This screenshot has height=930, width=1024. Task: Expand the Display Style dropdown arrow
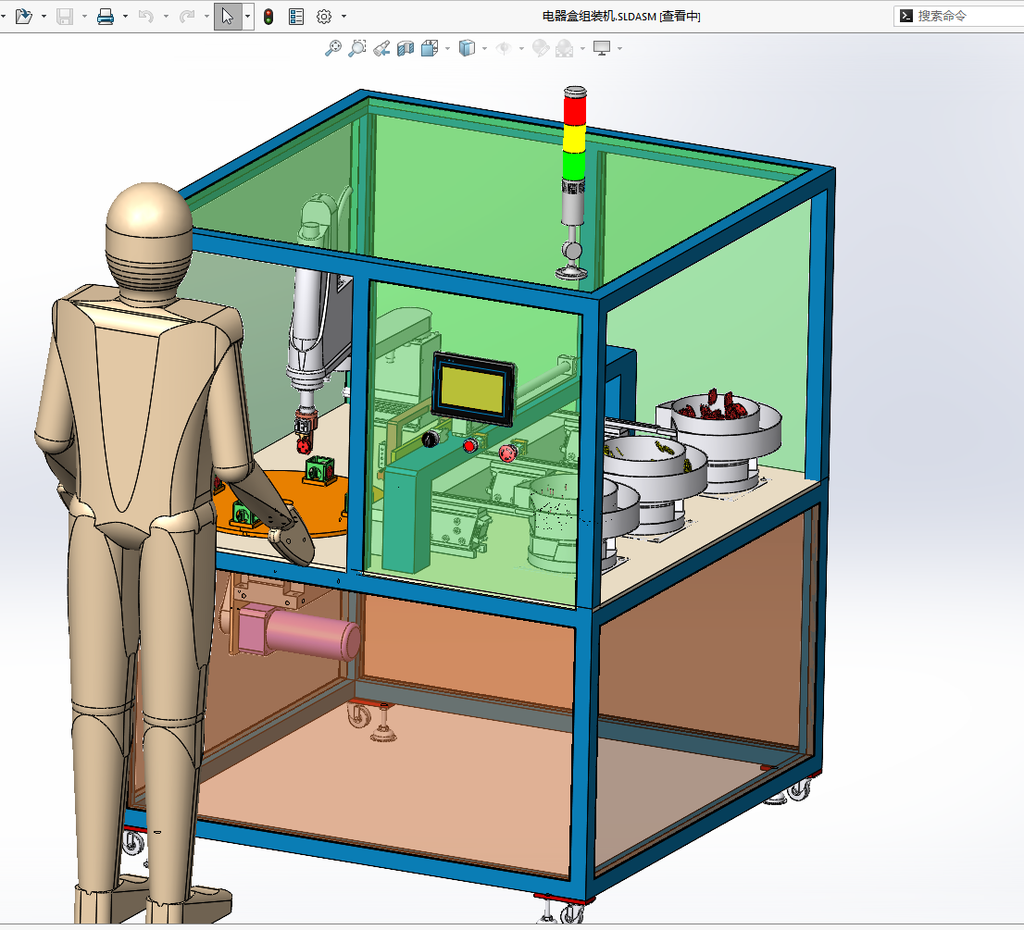click(485, 48)
